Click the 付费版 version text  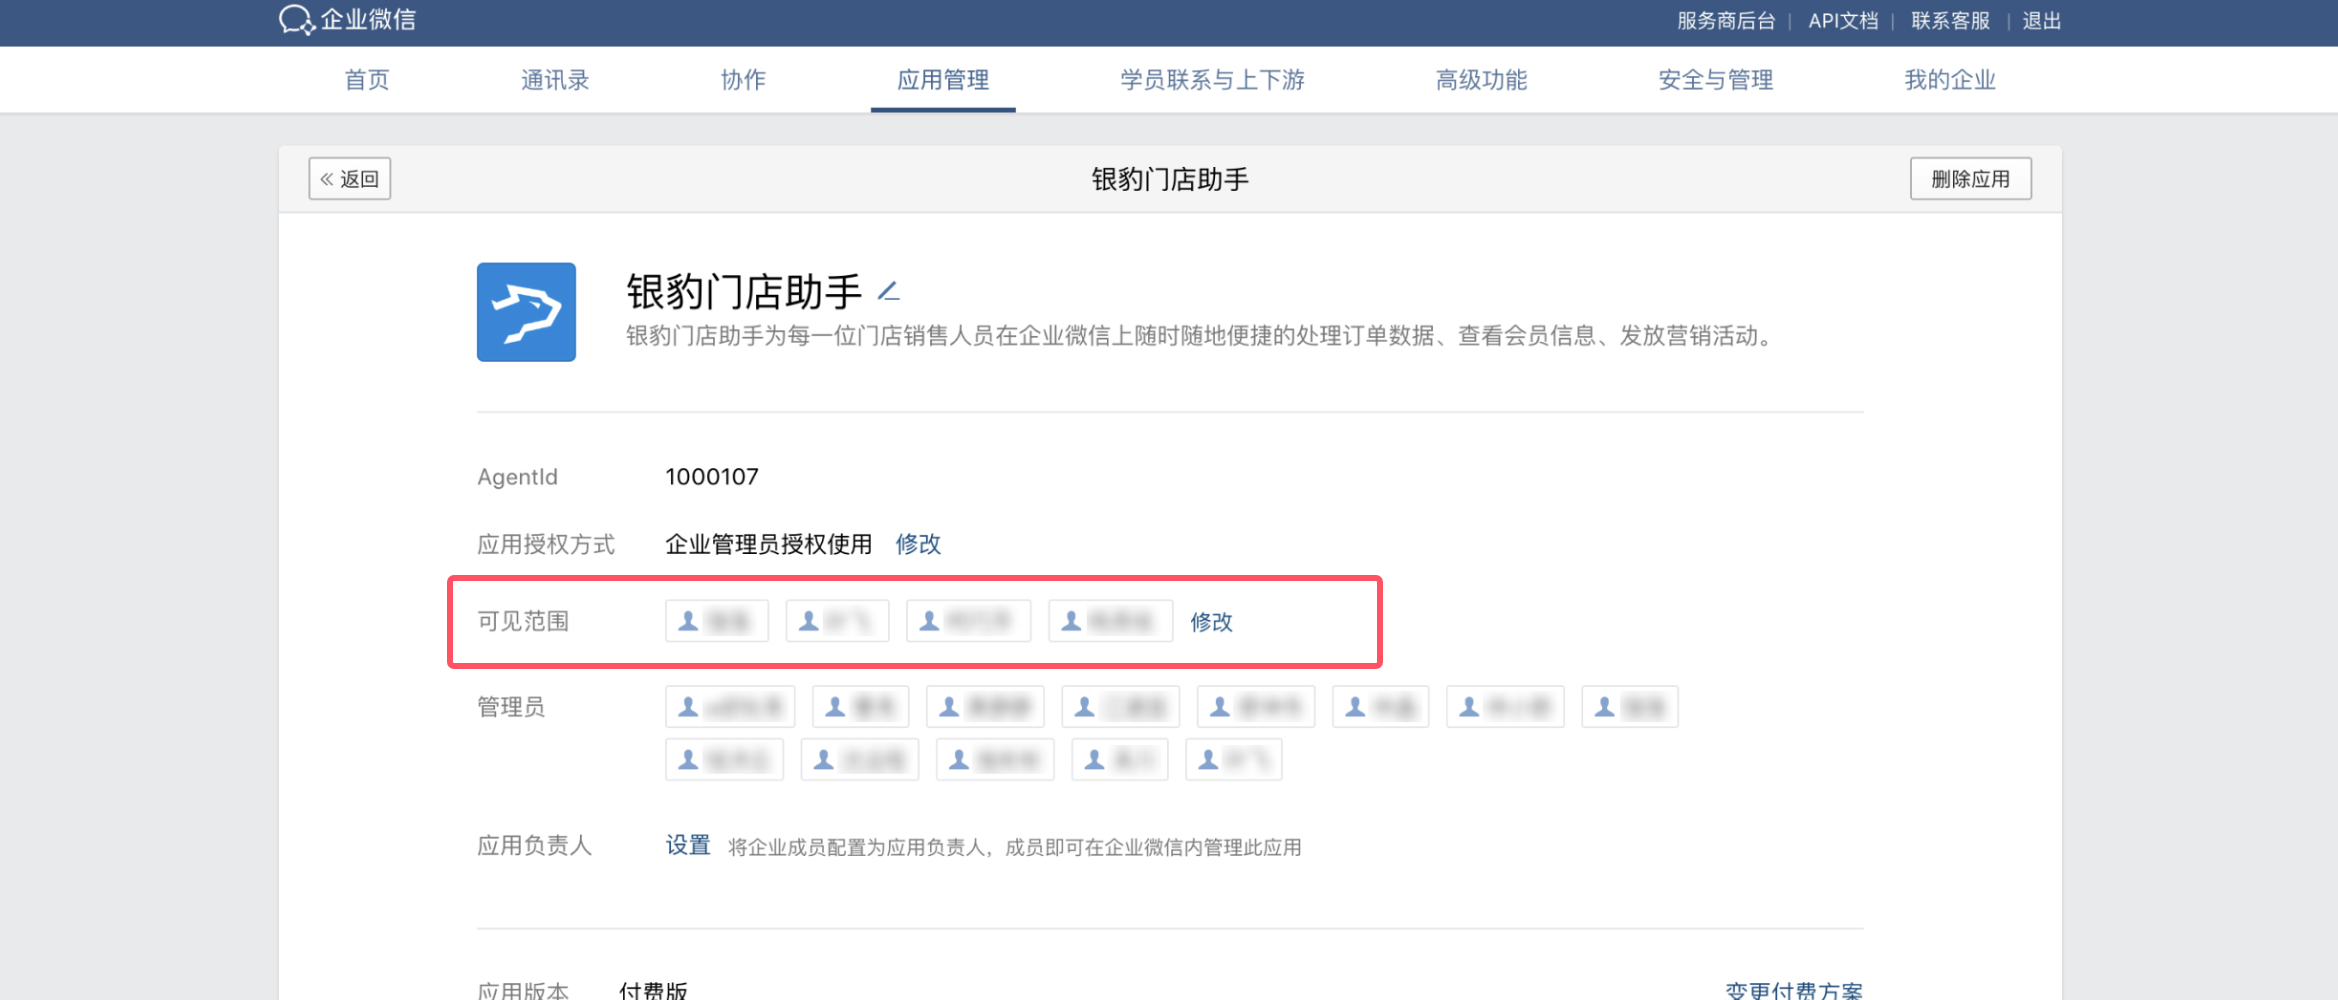653,990
